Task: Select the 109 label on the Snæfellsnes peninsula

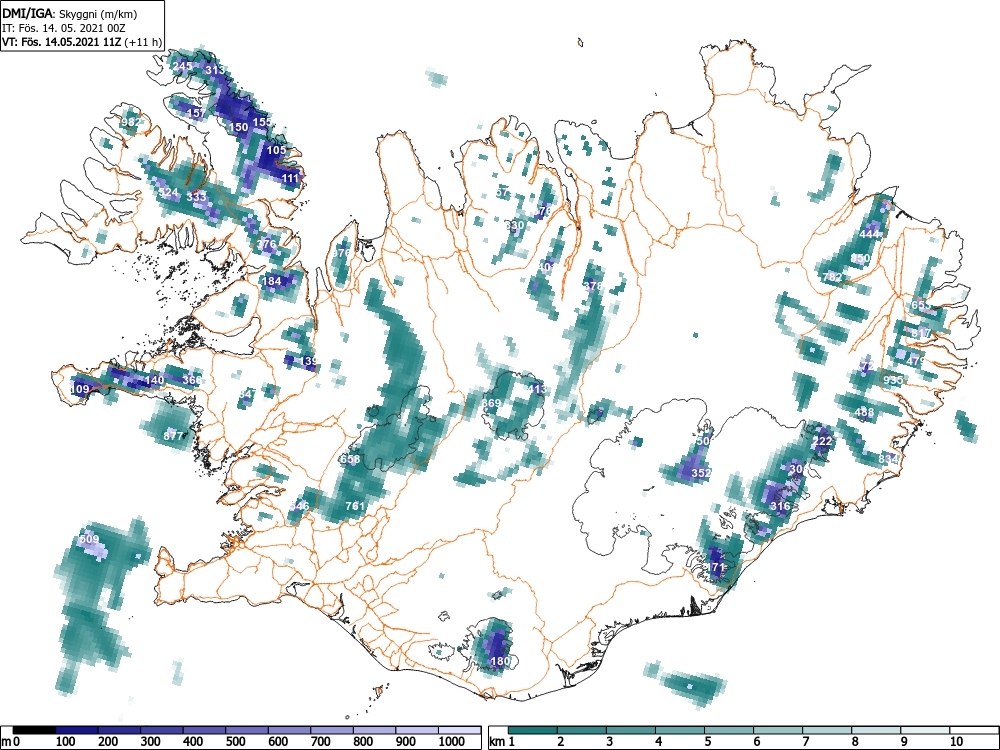Action: pyautogui.click(x=80, y=389)
